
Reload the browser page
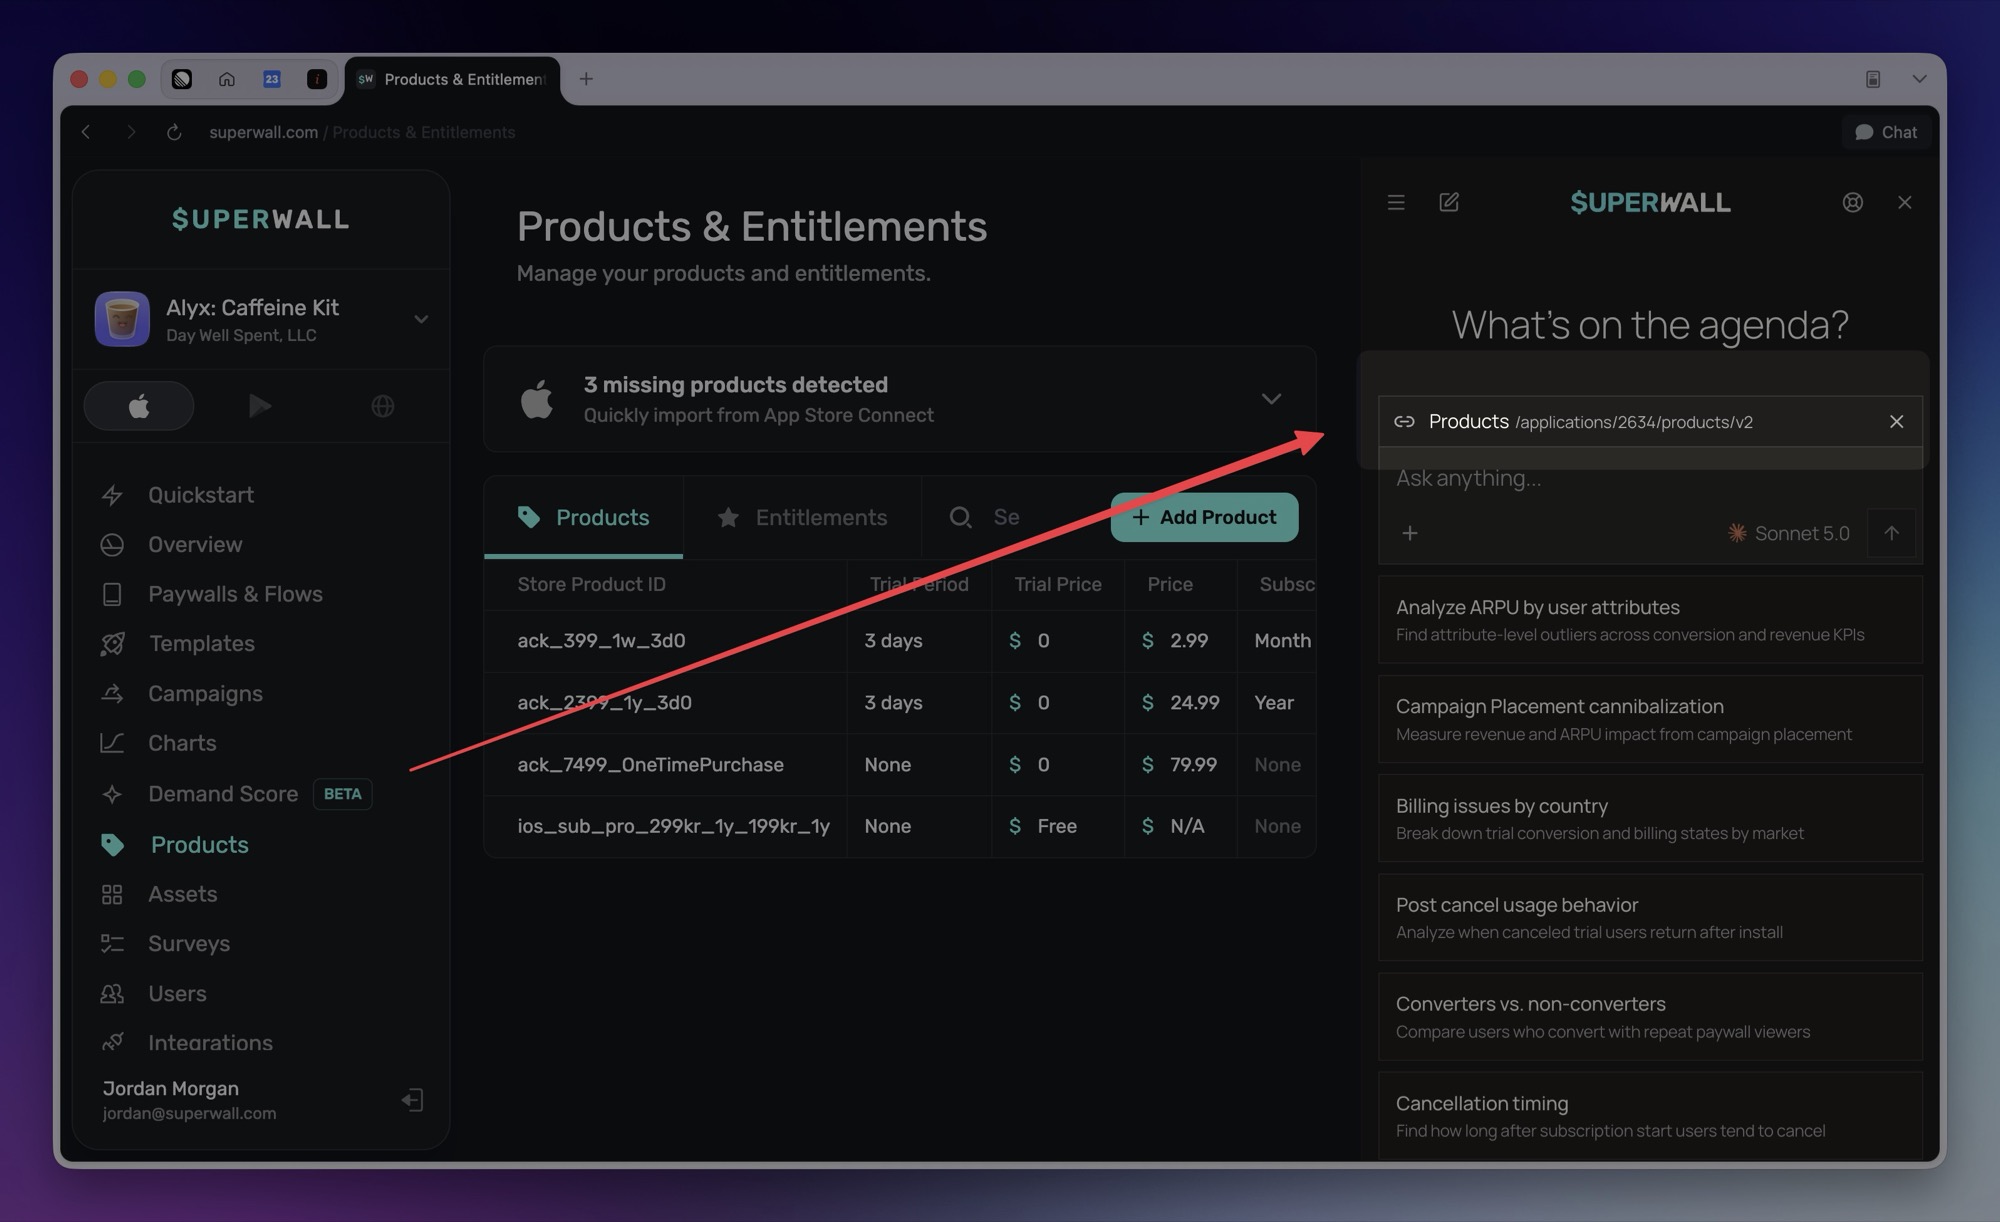tap(174, 132)
